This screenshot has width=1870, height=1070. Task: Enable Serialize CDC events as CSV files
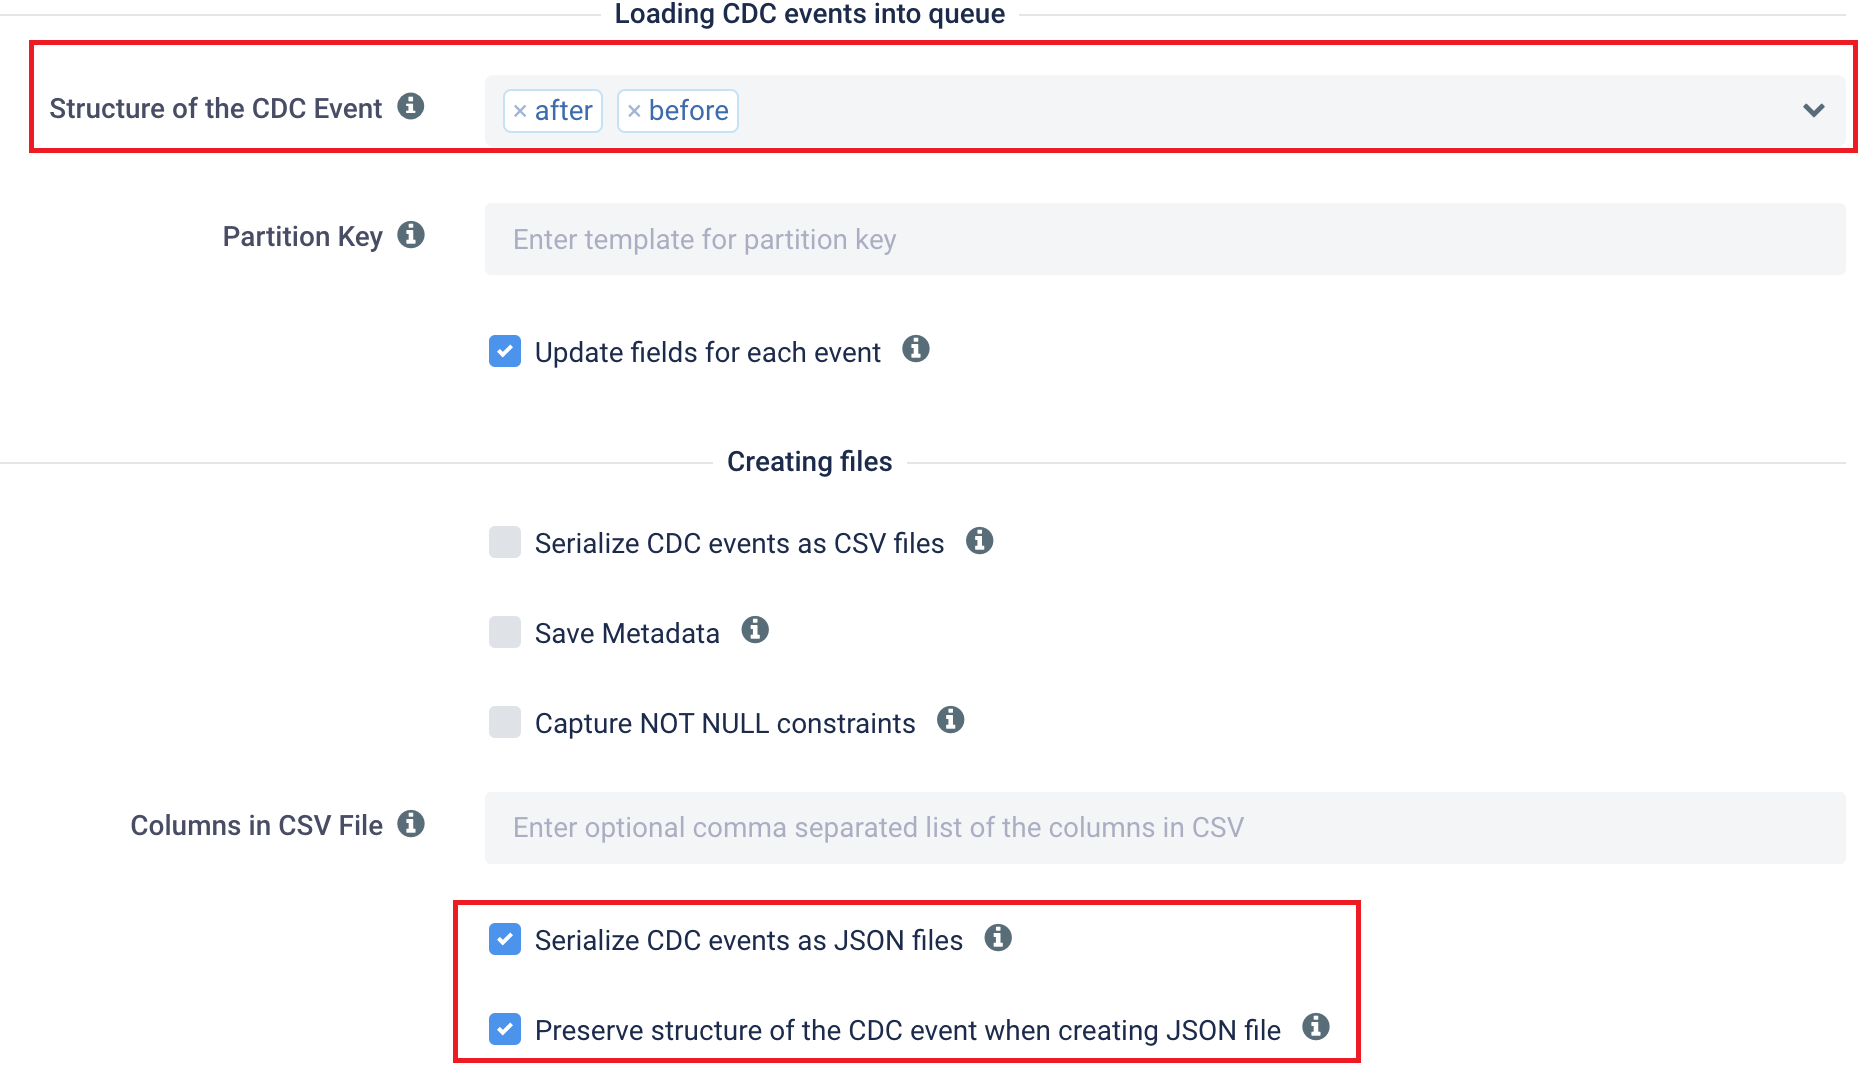tap(505, 542)
